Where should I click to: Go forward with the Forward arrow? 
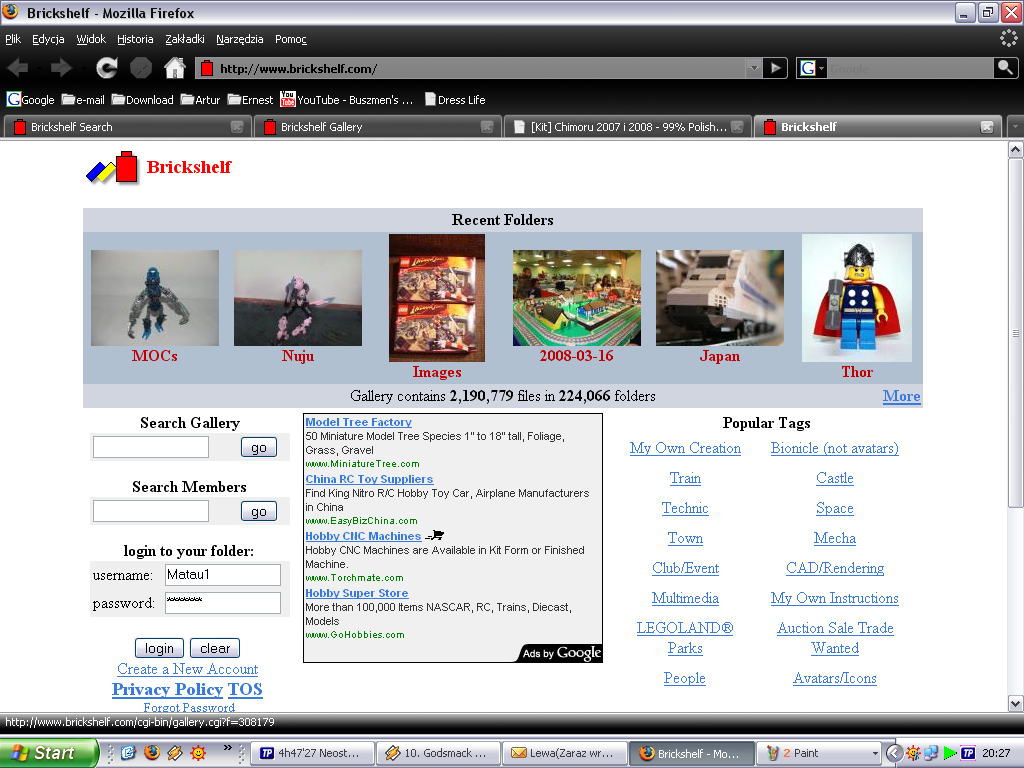[x=61, y=67]
